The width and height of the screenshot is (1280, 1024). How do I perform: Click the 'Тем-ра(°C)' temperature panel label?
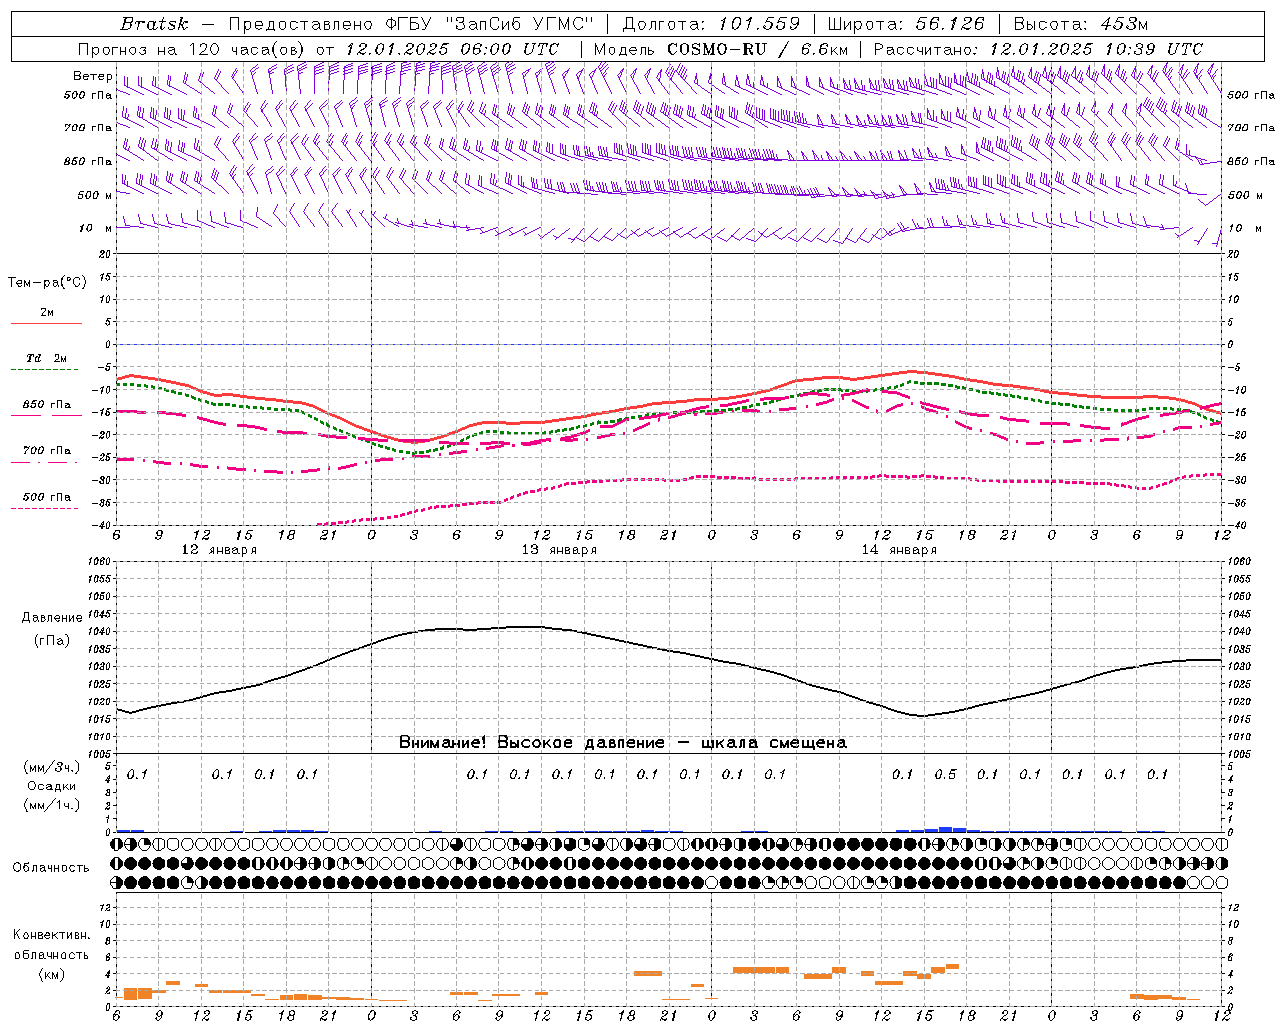click(47, 283)
